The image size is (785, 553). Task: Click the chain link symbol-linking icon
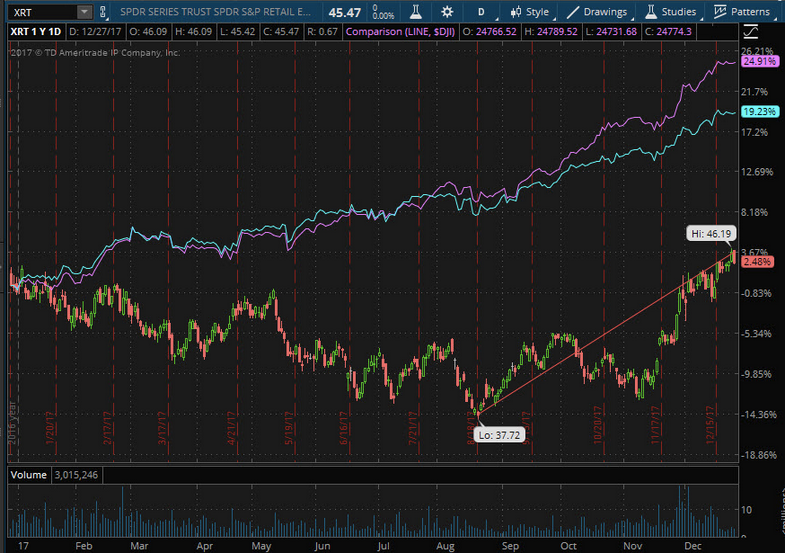coord(103,12)
